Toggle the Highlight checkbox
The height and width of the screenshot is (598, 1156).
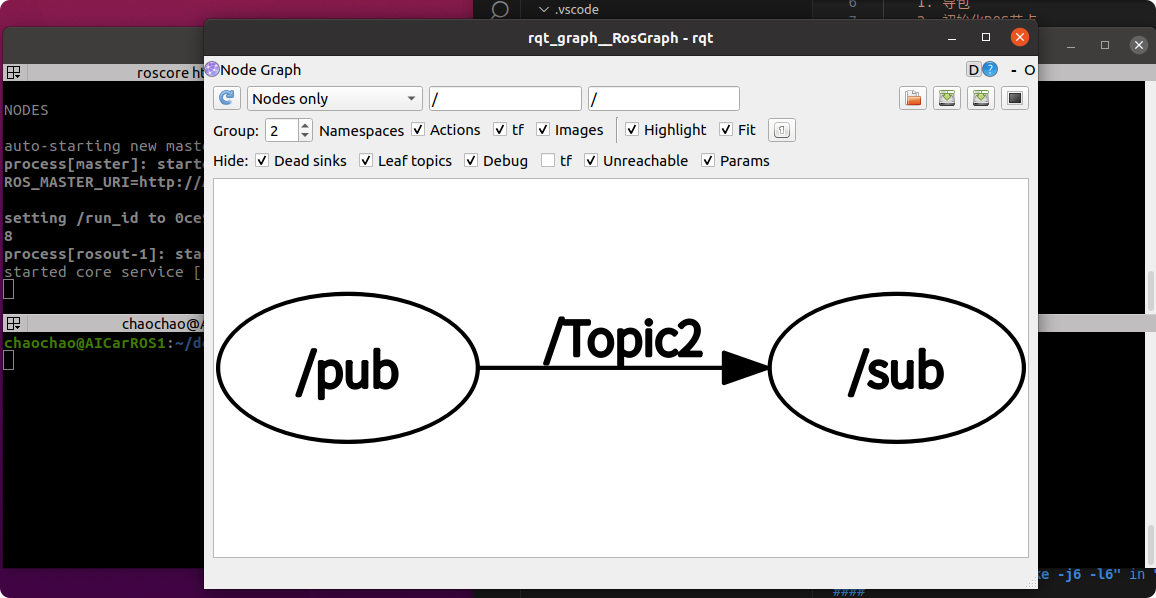[x=632, y=130]
